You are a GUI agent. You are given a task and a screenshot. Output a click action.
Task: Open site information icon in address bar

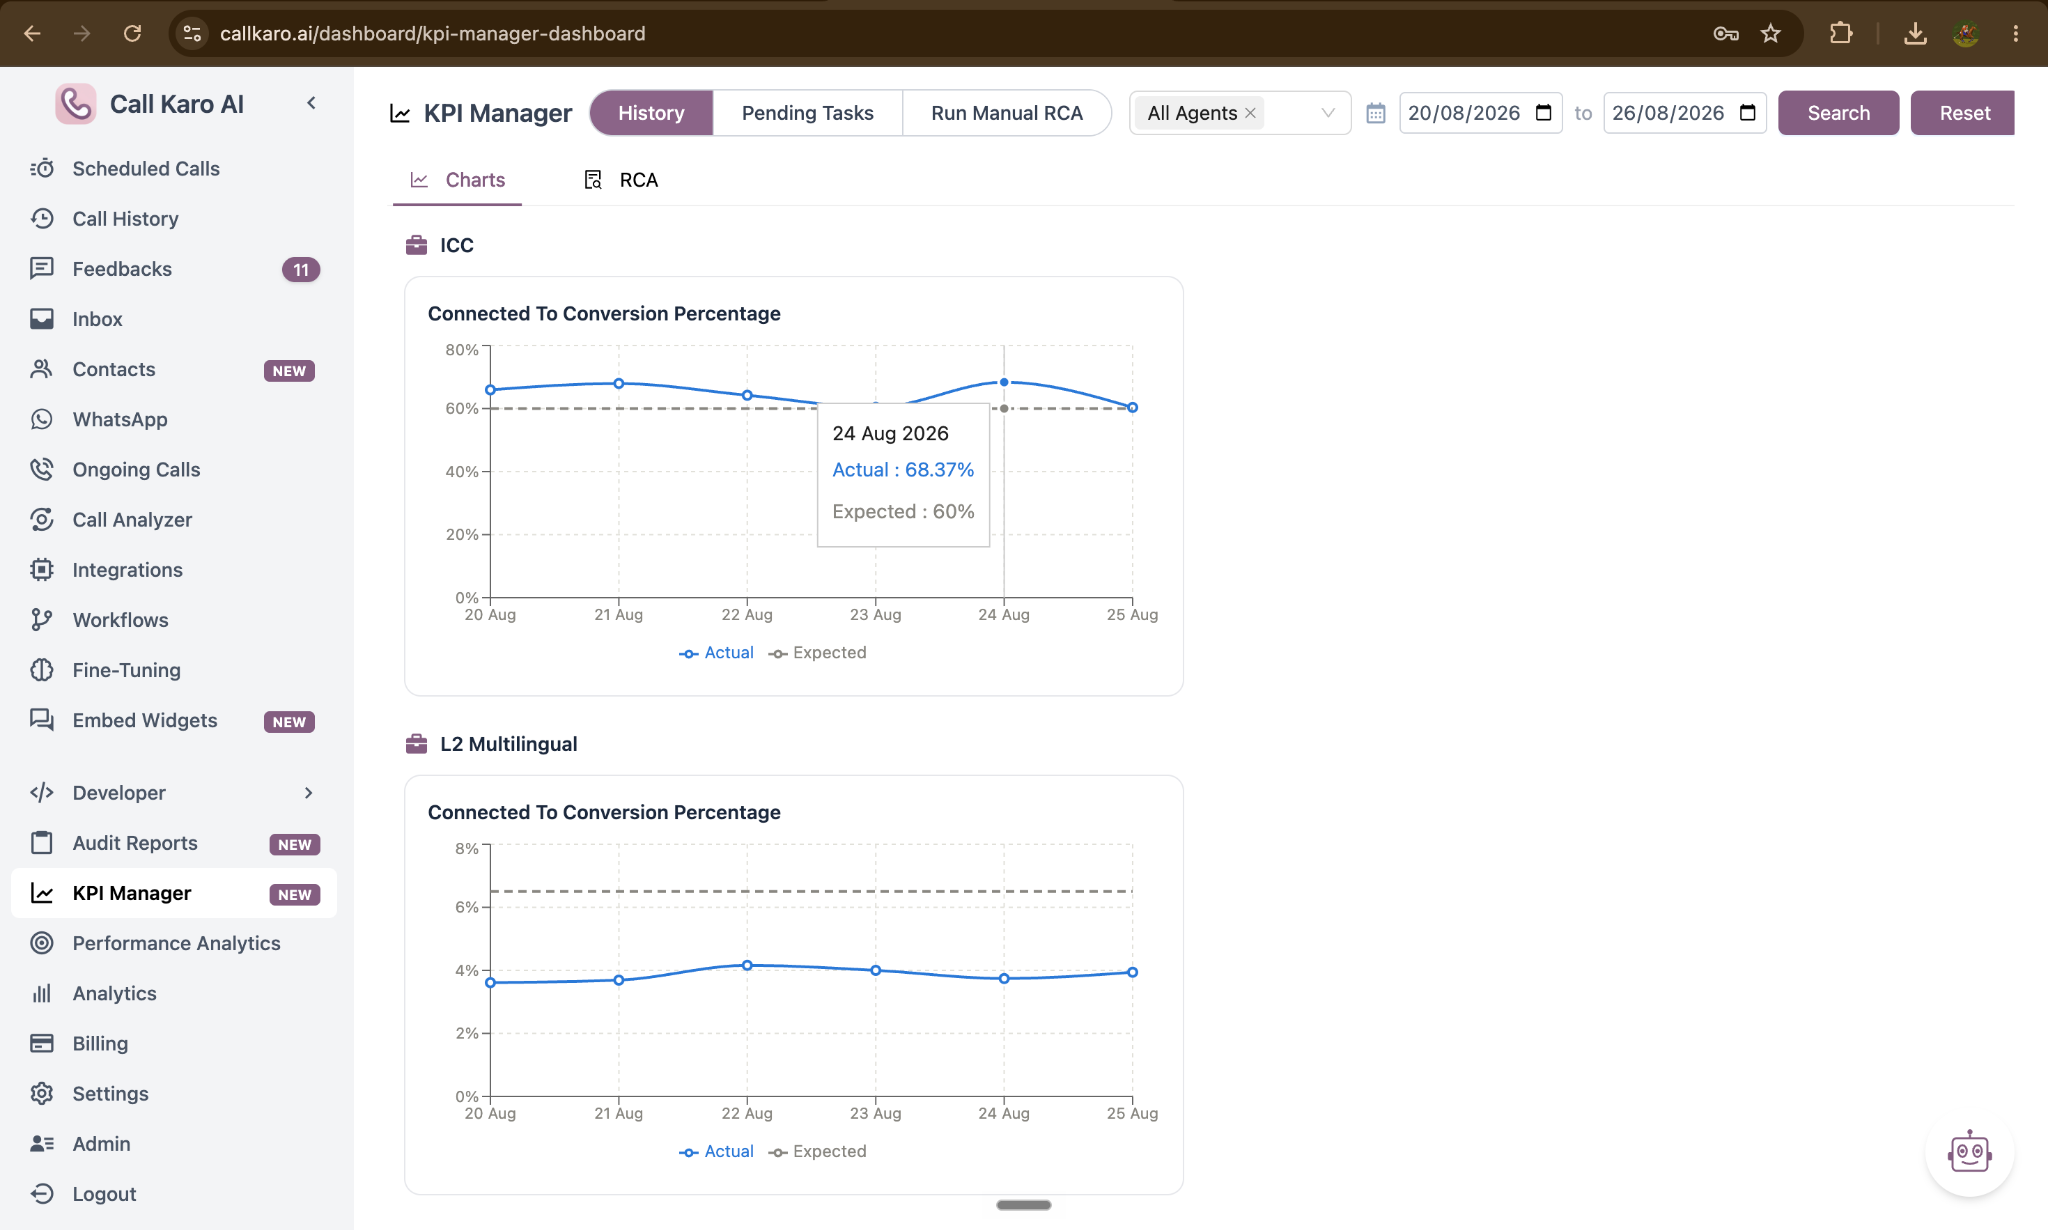point(192,33)
